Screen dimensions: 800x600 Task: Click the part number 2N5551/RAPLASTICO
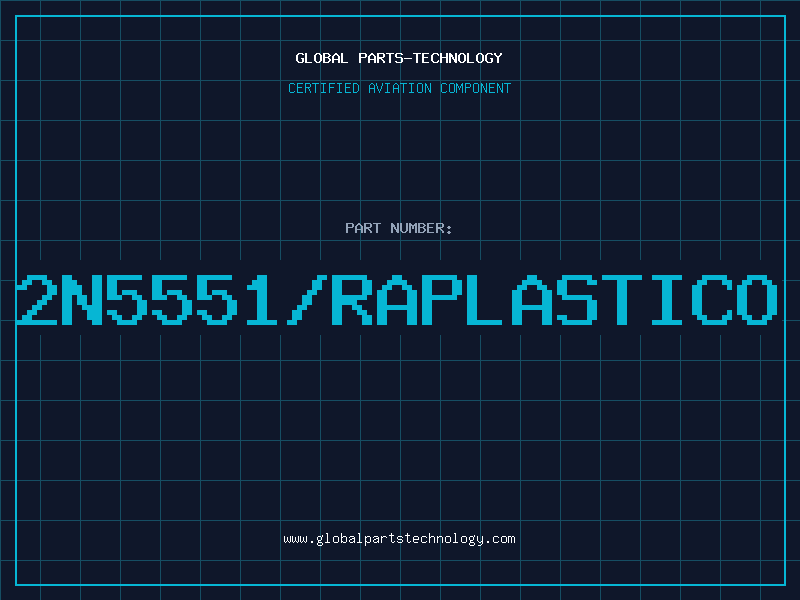click(x=397, y=300)
